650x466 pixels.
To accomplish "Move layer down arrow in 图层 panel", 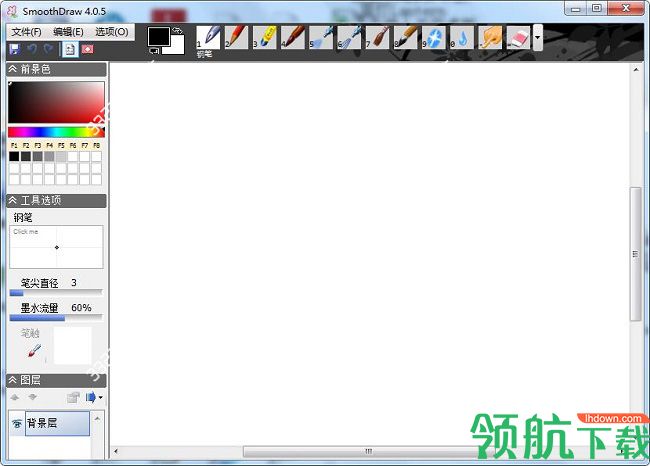I will 32,397.
